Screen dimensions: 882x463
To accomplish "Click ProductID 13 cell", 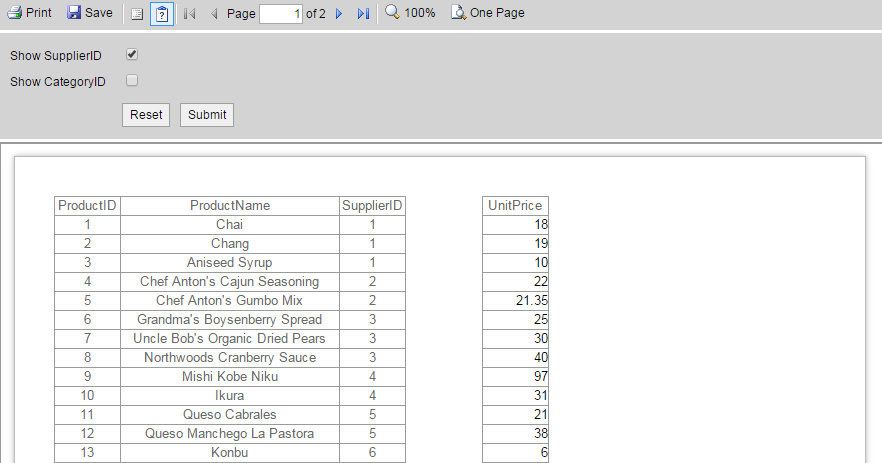I will tap(87, 453).
